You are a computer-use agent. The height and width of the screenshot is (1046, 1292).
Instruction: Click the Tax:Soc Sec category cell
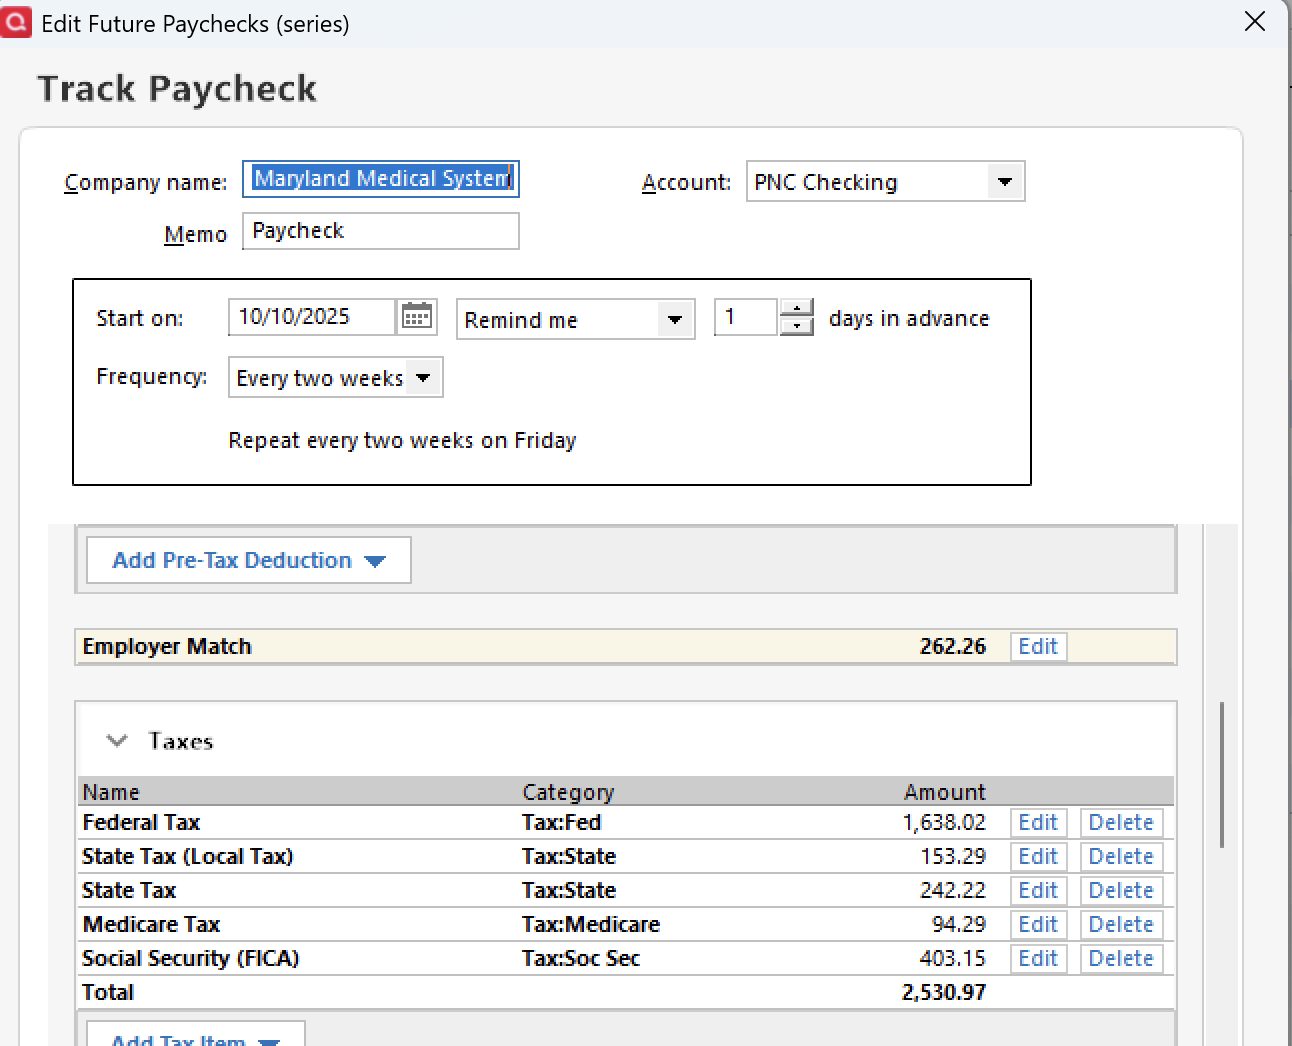[x=580, y=958]
